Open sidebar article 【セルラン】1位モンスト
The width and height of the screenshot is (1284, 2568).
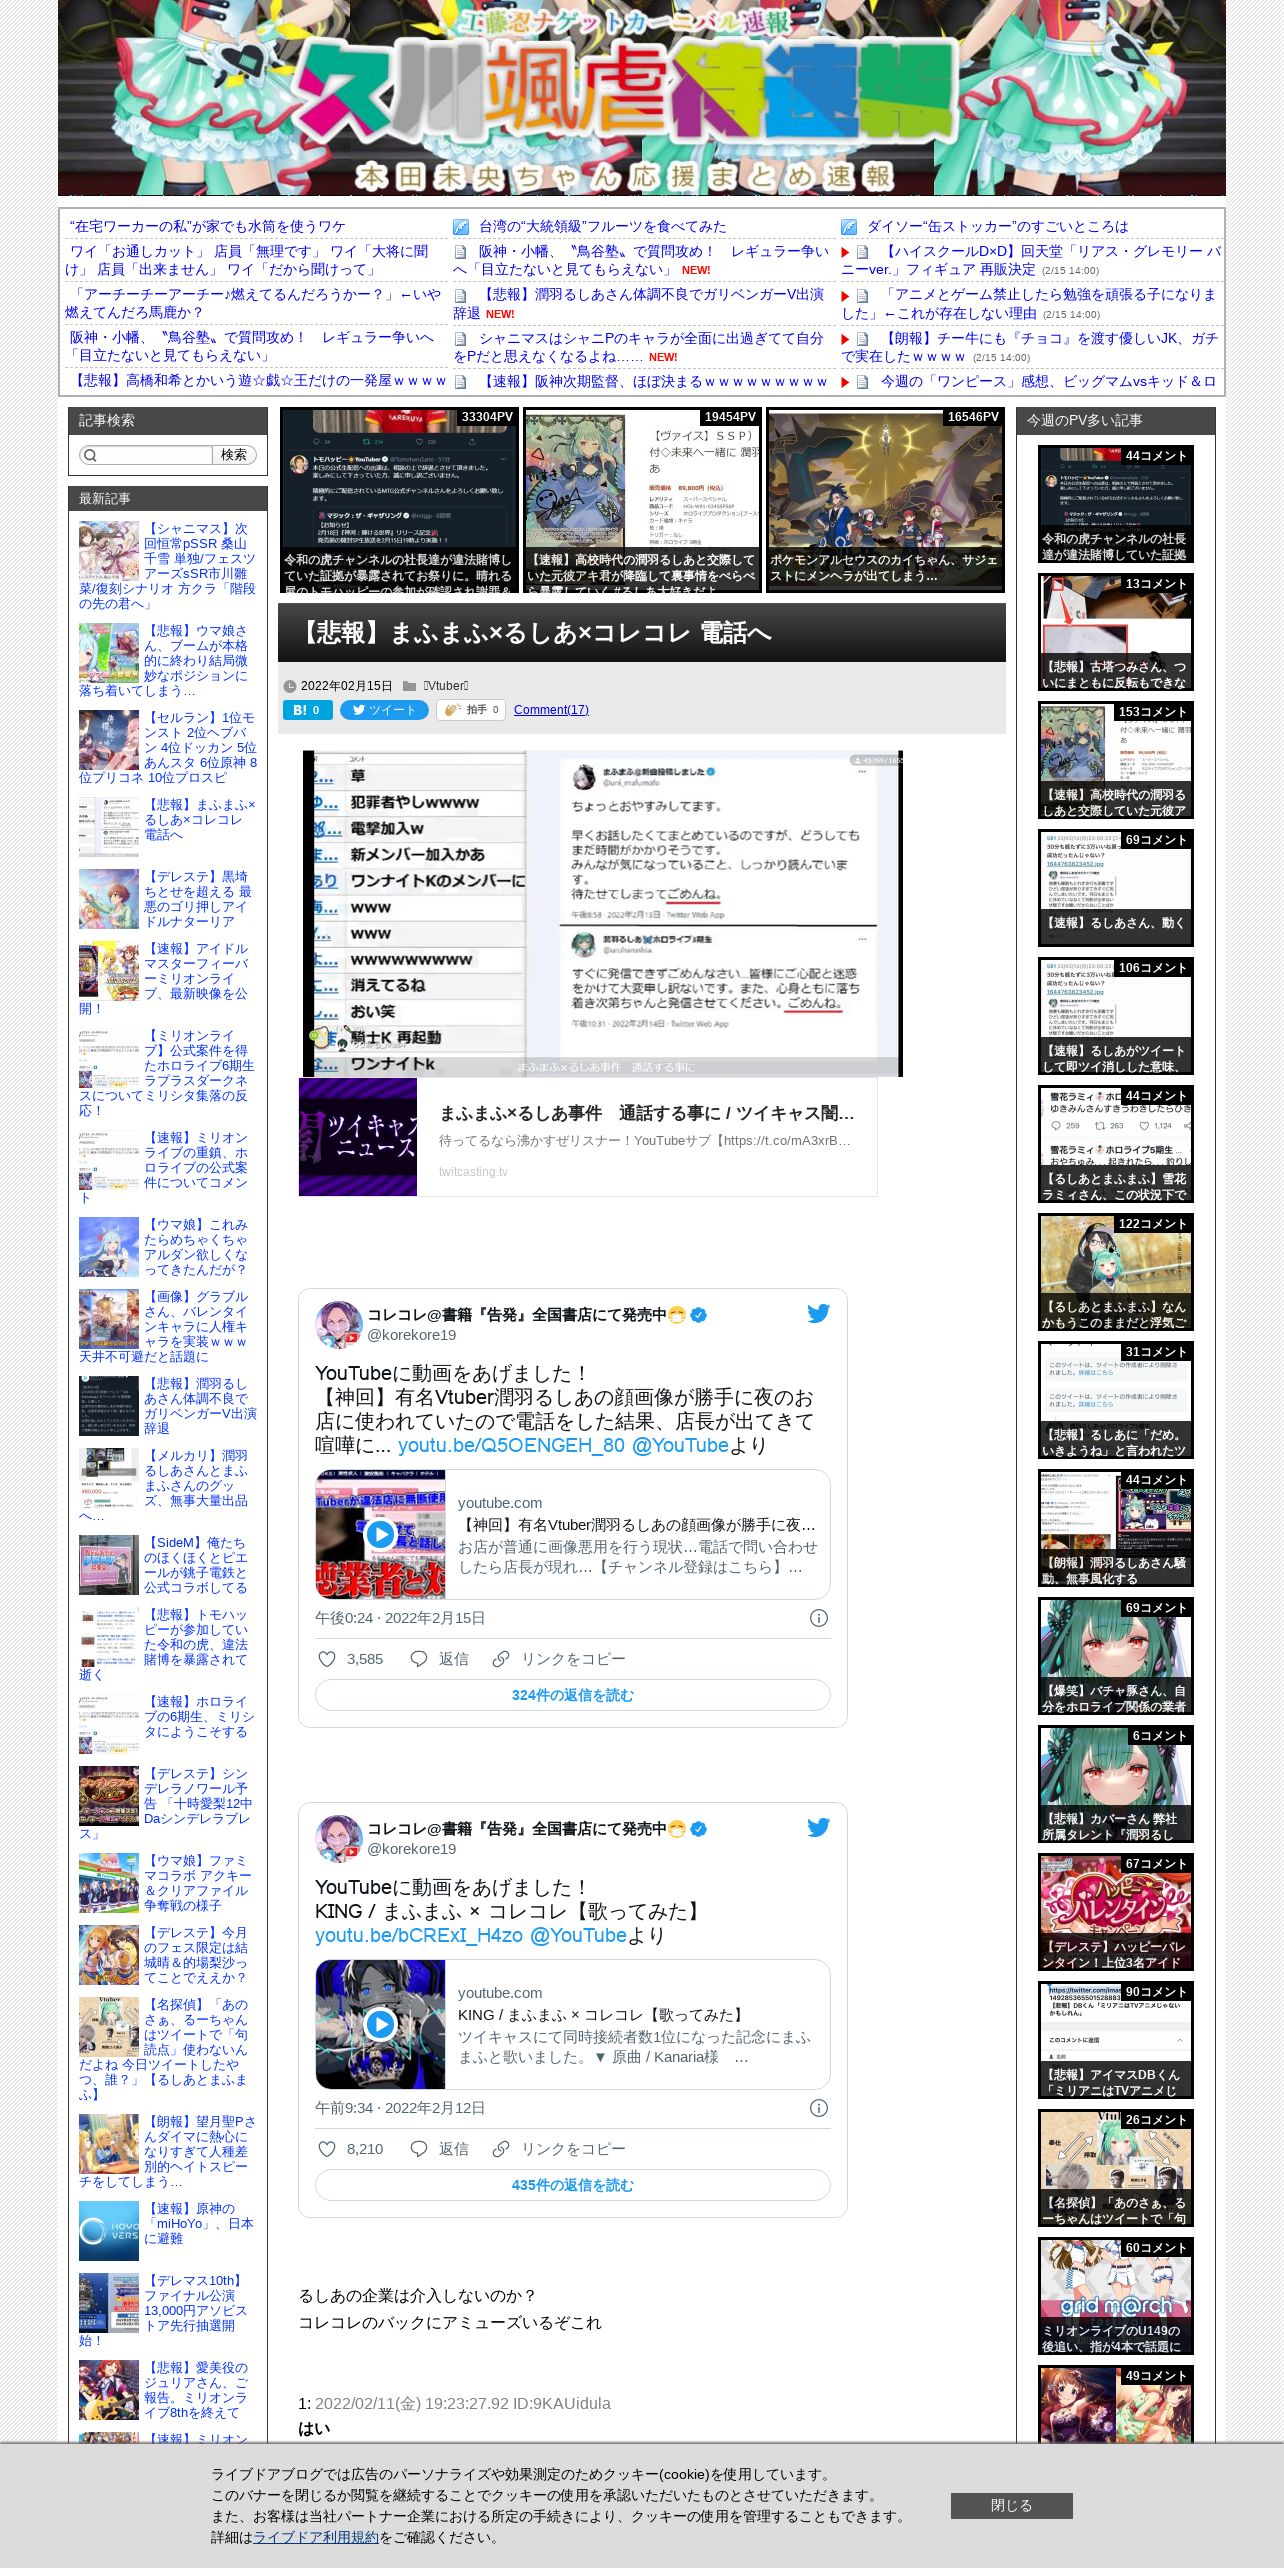(168, 747)
